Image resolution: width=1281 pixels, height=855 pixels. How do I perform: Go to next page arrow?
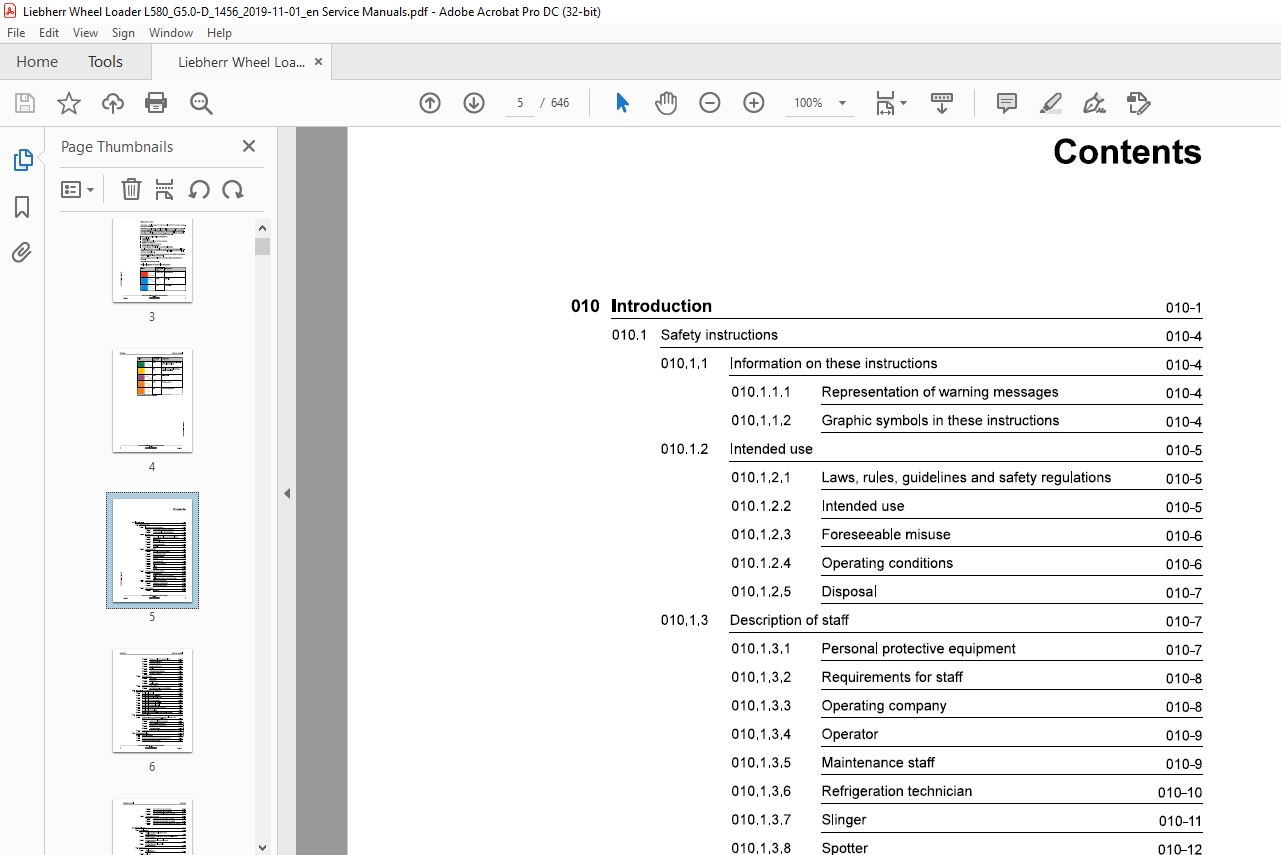coord(474,103)
